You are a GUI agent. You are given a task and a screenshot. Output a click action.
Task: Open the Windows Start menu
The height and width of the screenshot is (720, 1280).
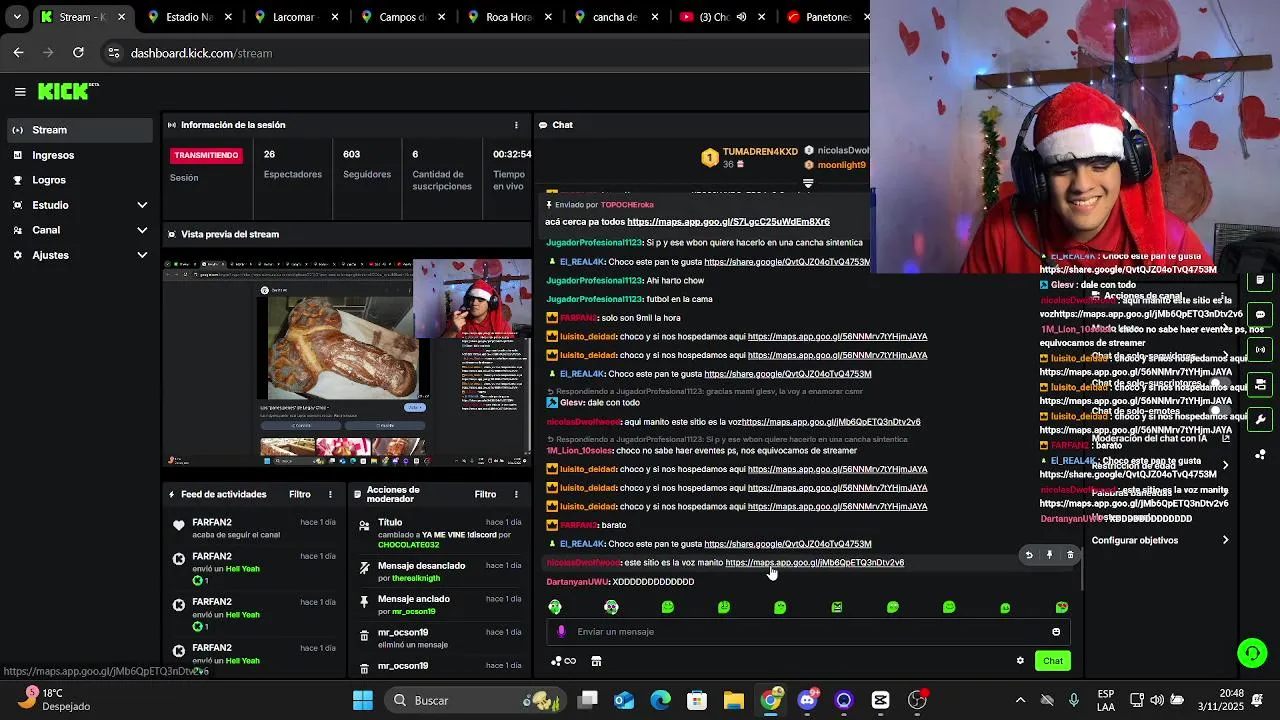tap(363, 700)
